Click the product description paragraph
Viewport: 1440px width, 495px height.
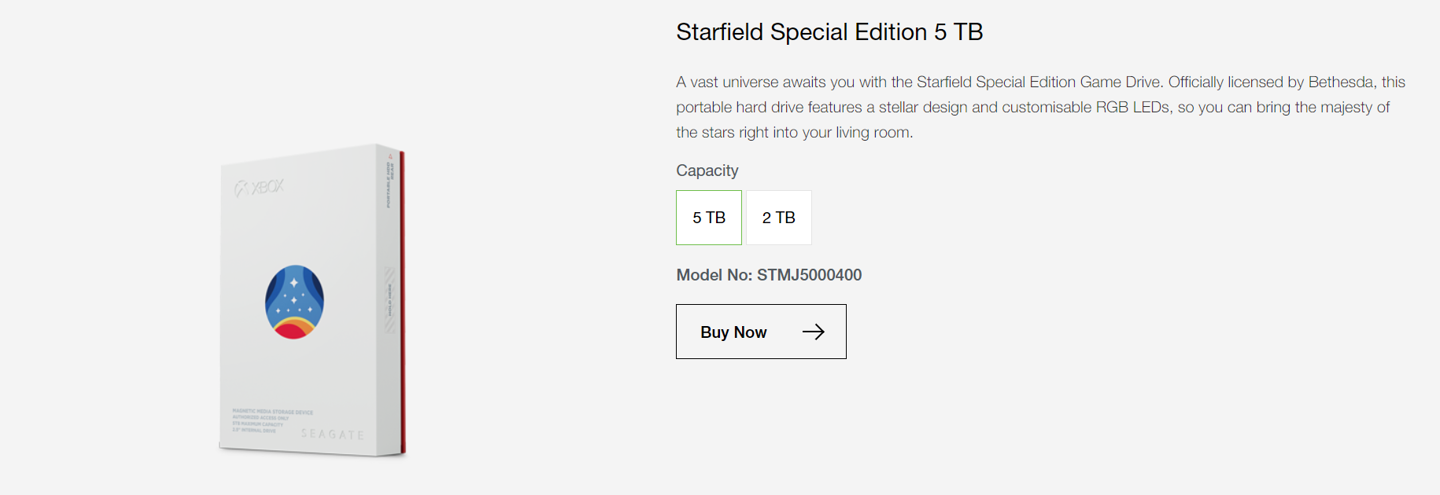[x=1030, y=107]
